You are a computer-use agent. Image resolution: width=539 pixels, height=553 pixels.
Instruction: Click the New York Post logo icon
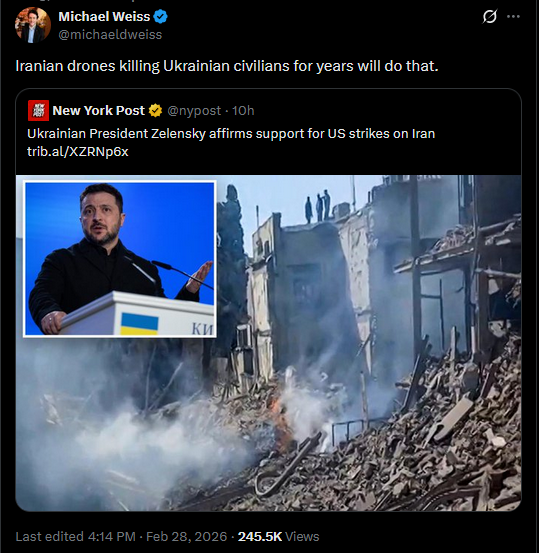(38, 110)
